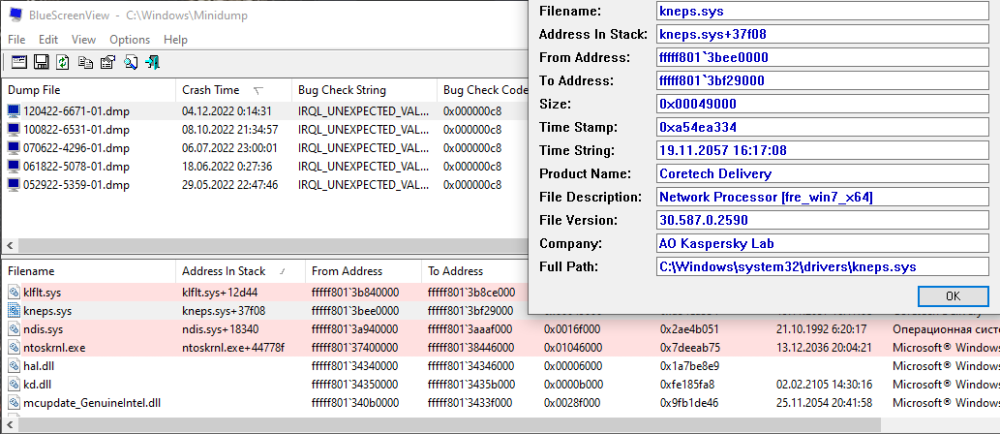Click the Exit door toolbar icon
This screenshot has height=434, width=1000.
(153, 62)
